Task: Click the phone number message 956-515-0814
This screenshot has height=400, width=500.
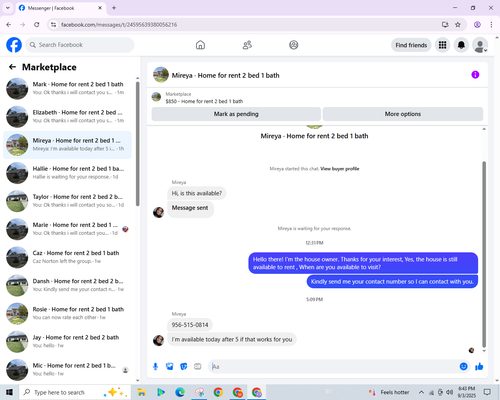Action: pyautogui.click(x=190, y=325)
